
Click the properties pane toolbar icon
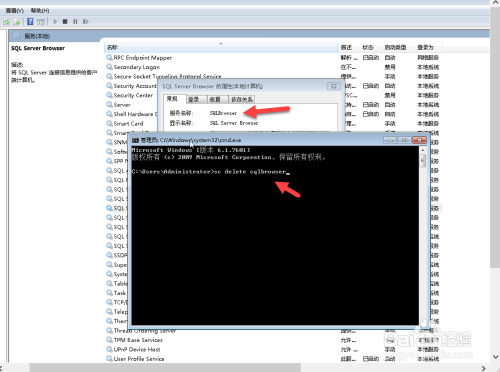(x=41, y=22)
